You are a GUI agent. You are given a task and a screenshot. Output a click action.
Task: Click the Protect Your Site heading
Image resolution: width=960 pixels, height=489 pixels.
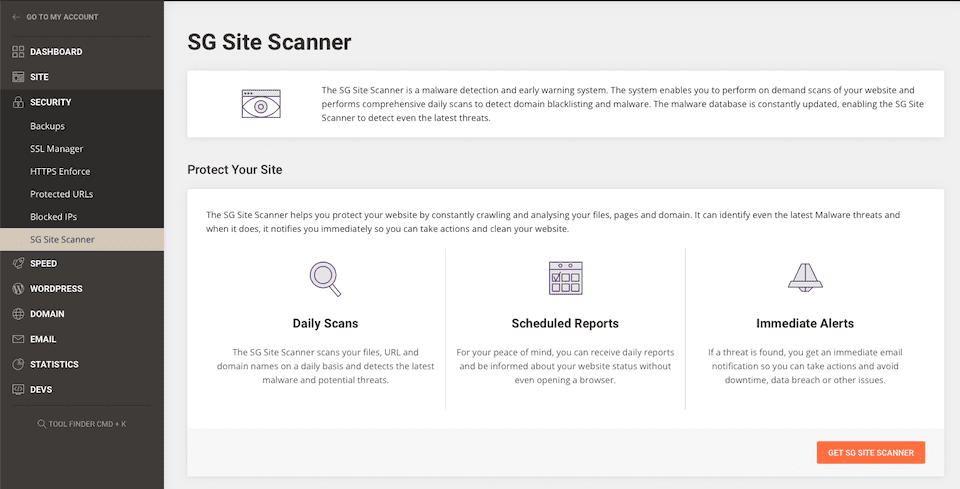234,170
